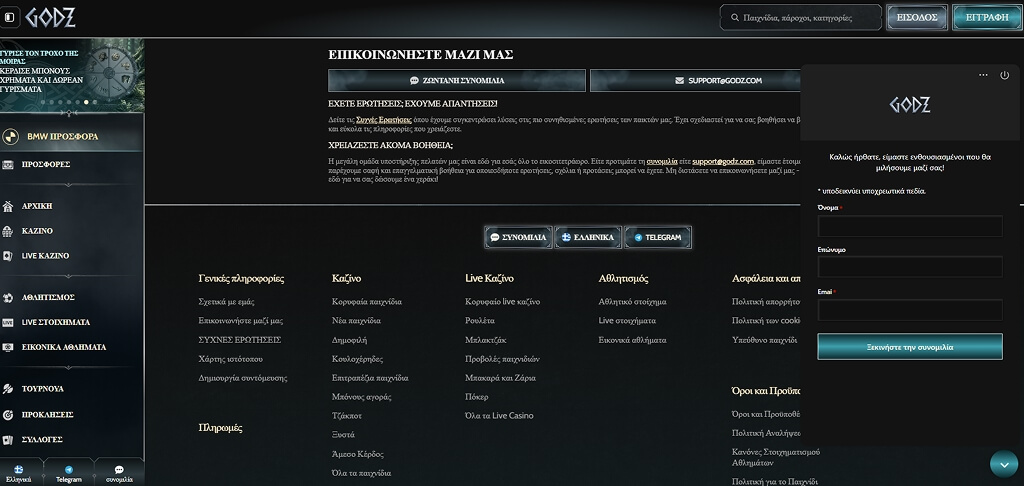Open the ΣΥΧΝΕΣ ΕΡΩΤΗΣΕΙΣ footer link

(240, 340)
